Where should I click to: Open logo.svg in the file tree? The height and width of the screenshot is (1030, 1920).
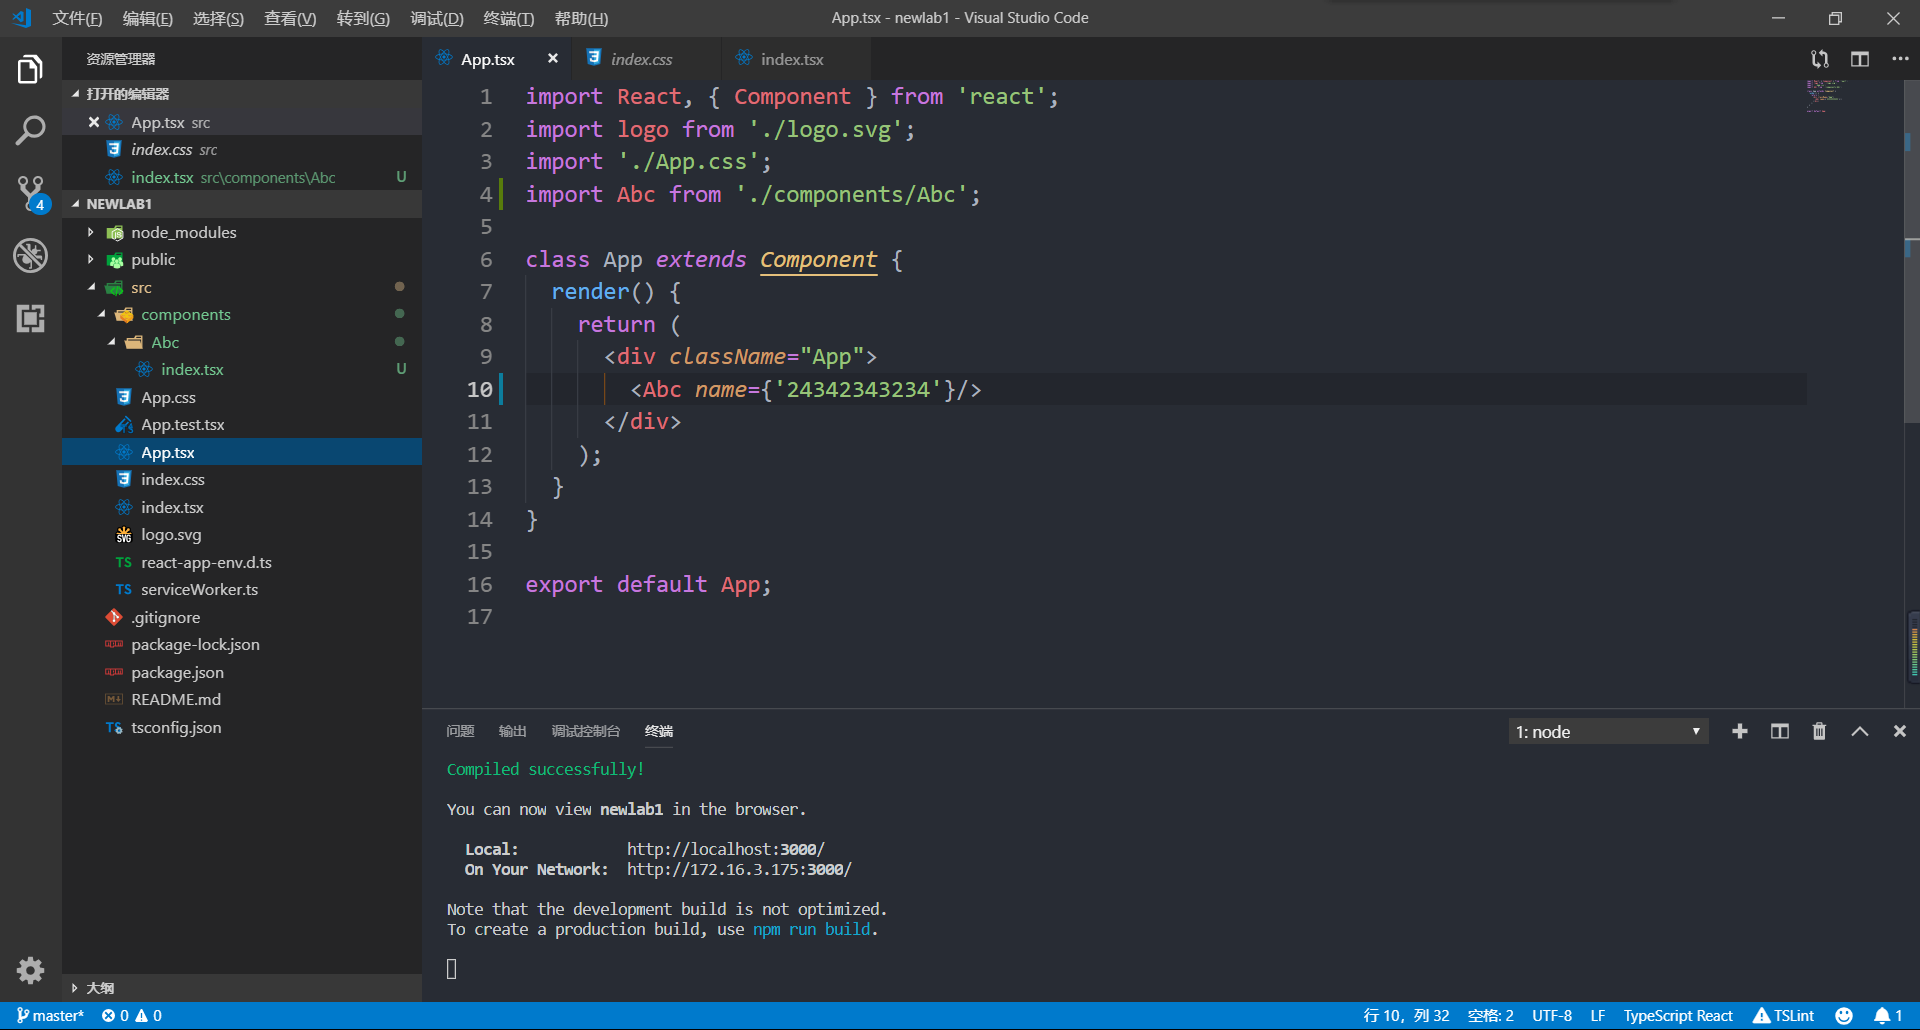[241, 534]
